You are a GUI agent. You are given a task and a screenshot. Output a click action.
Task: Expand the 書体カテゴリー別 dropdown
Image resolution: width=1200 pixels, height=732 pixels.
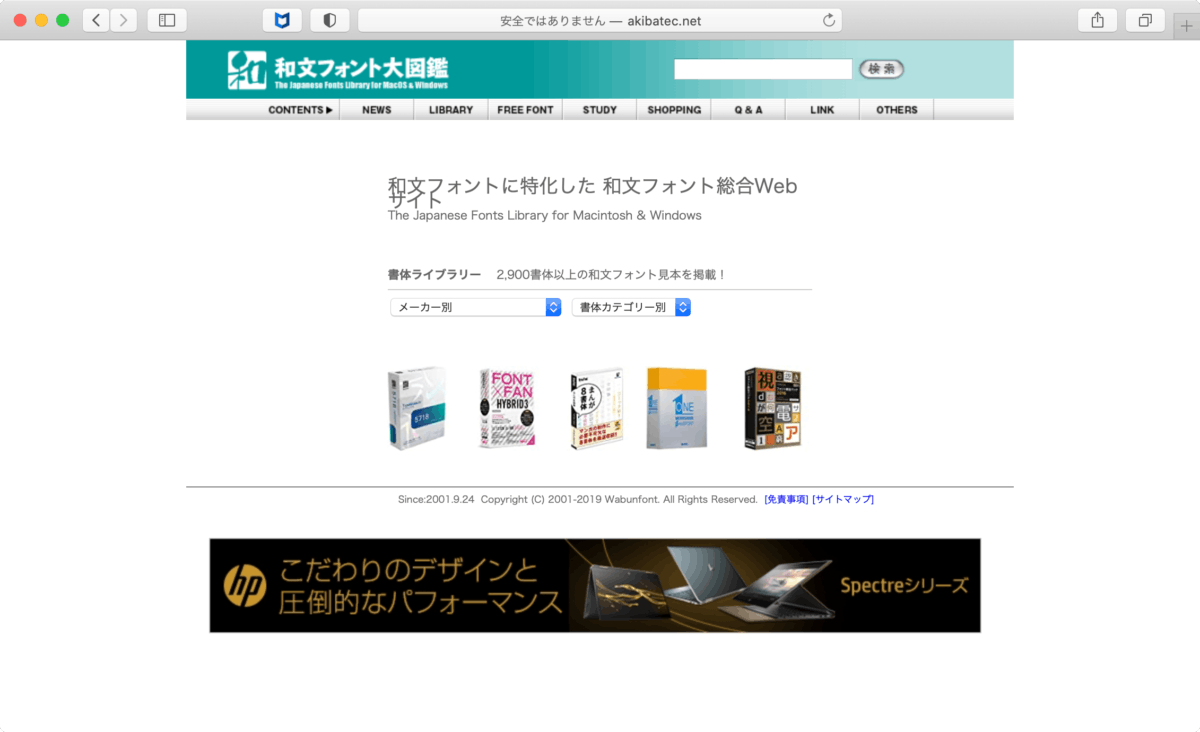point(632,307)
